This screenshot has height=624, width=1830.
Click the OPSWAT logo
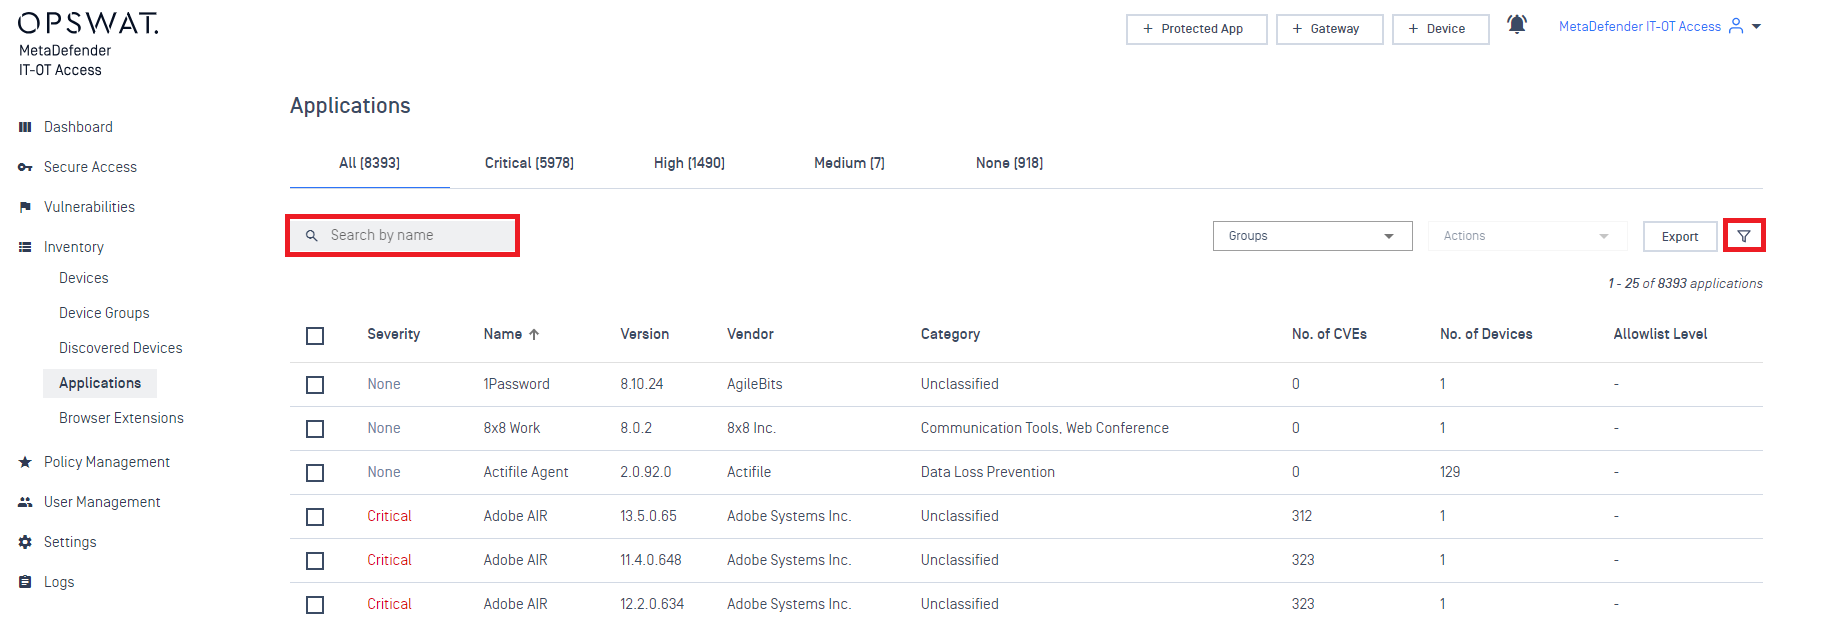88,23
